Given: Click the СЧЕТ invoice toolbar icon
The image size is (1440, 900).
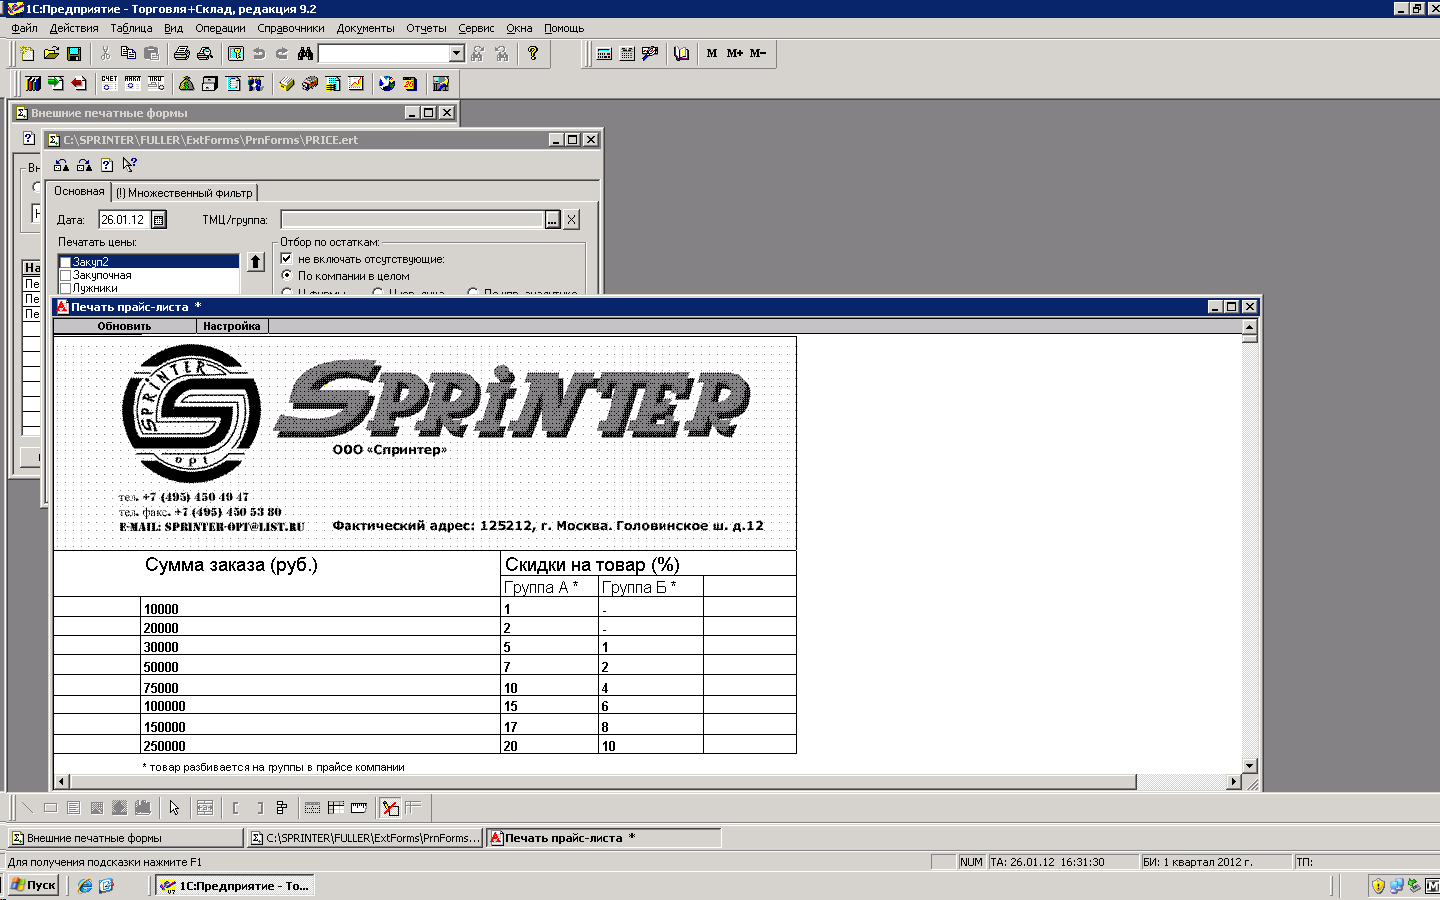Looking at the screenshot, I should click(x=109, y=84).
